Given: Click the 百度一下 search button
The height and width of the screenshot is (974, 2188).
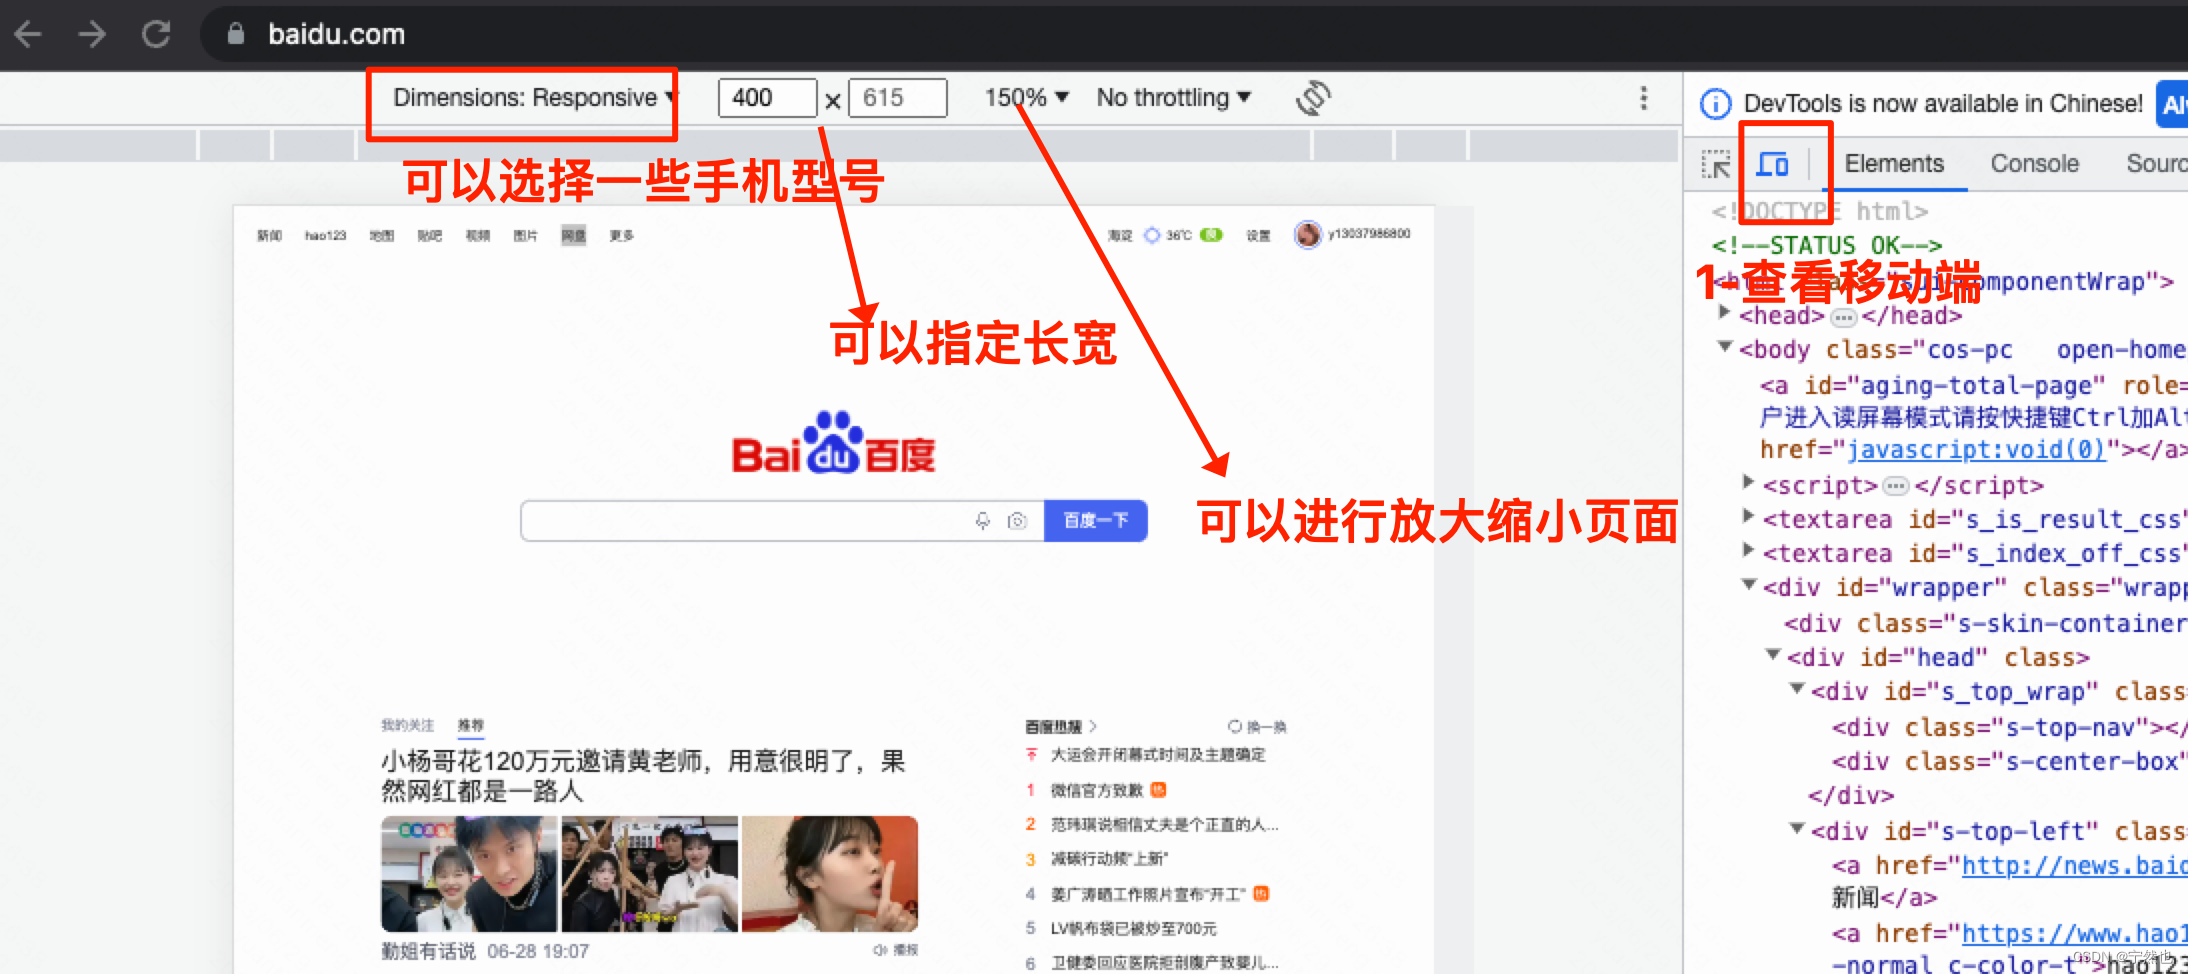Looking at the screenshot, I should (1095, 521).
